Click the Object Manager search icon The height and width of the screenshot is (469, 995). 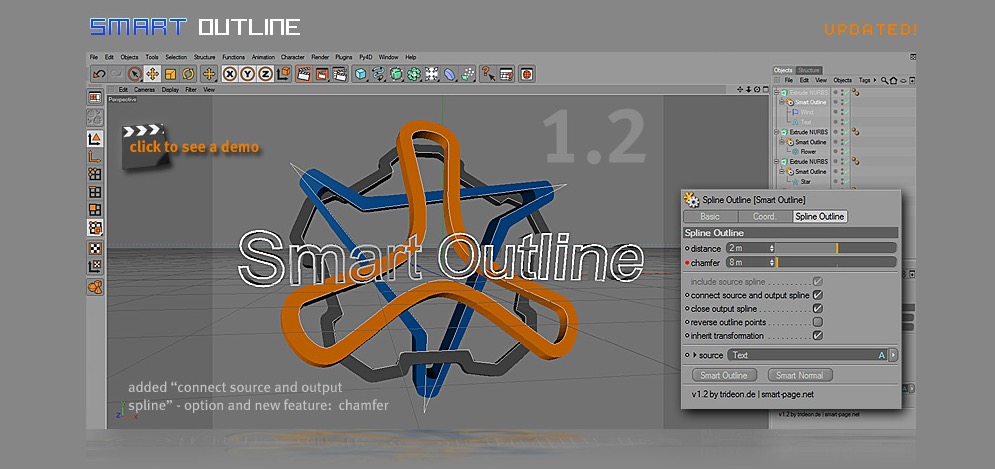[884, 81]
